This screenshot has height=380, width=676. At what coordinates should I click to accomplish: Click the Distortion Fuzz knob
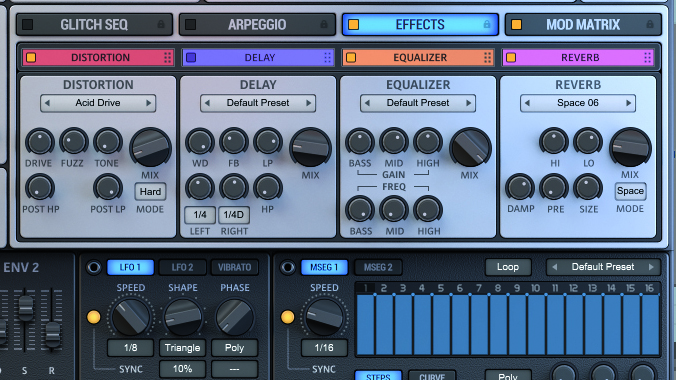click(73, 142)
